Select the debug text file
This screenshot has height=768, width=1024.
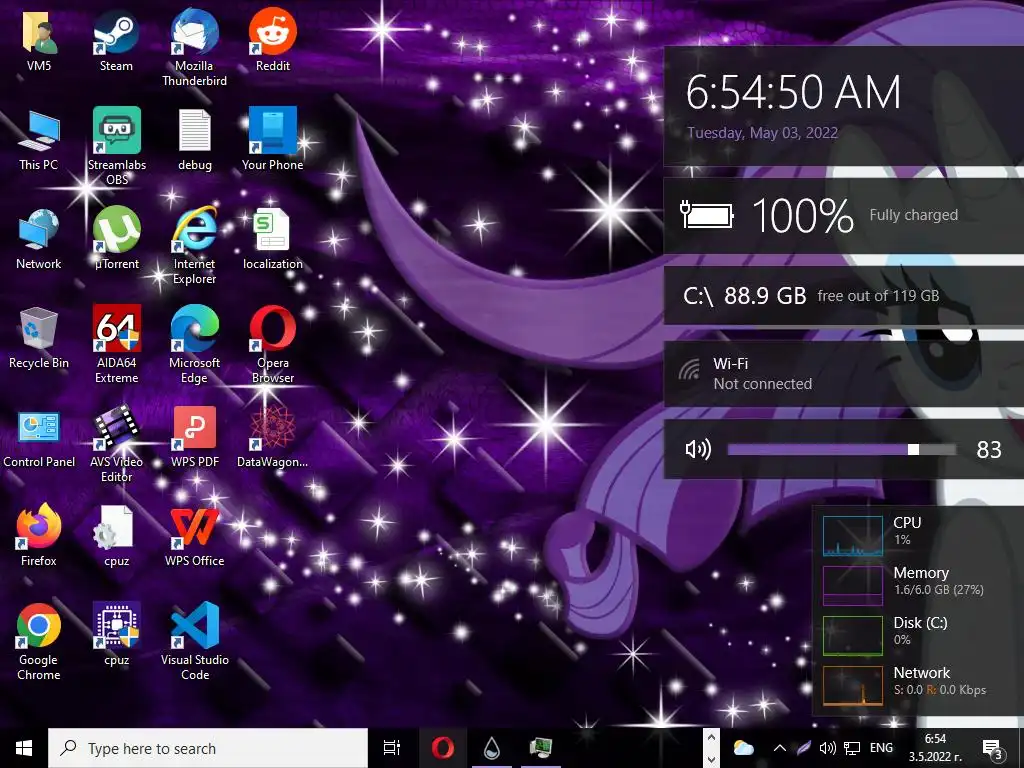click(x=195, y=140)
